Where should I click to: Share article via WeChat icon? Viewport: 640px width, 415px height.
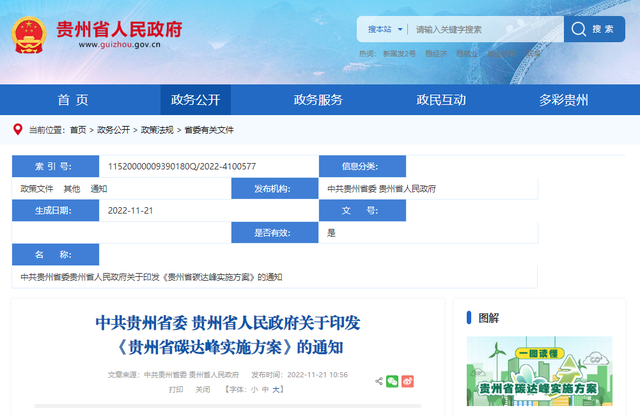coord(393,381)
